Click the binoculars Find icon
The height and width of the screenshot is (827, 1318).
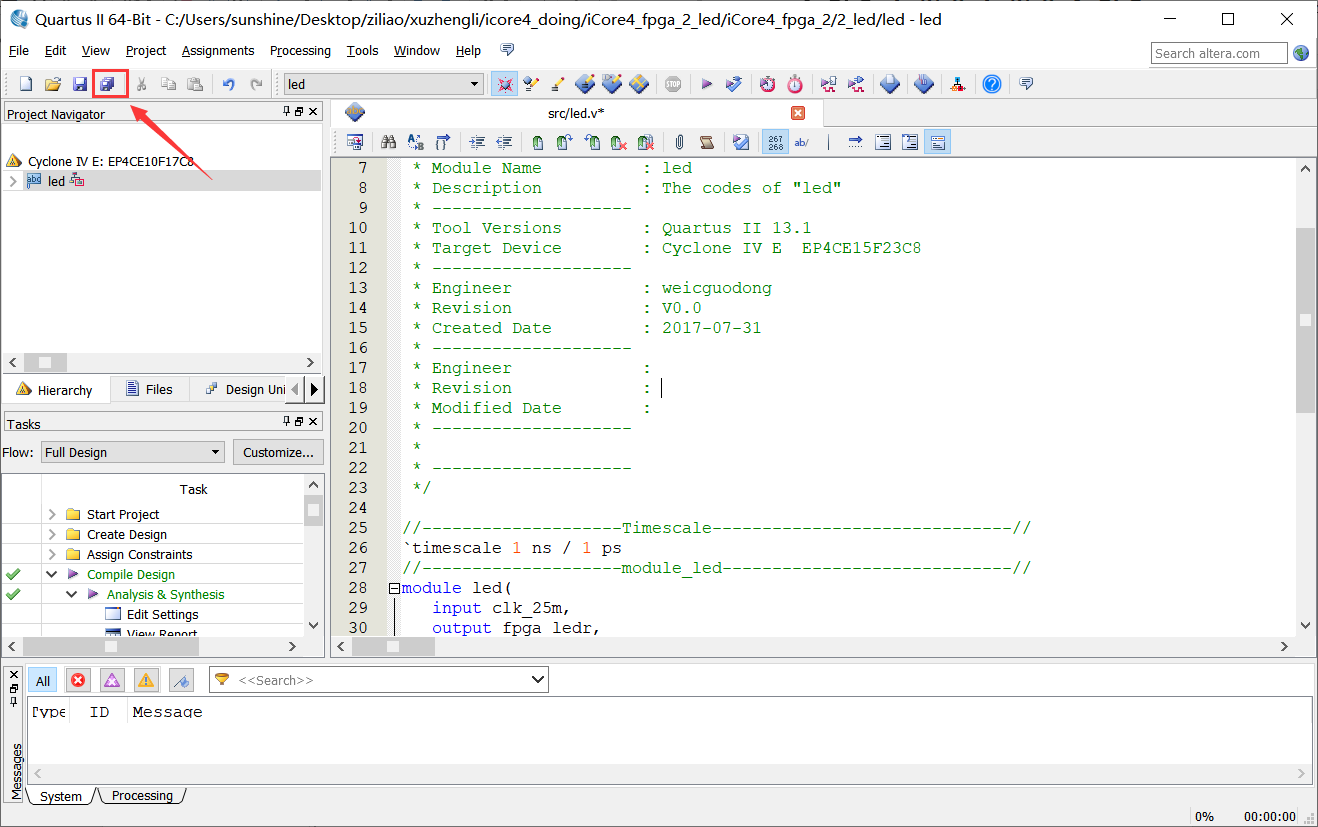coord(388,142)
